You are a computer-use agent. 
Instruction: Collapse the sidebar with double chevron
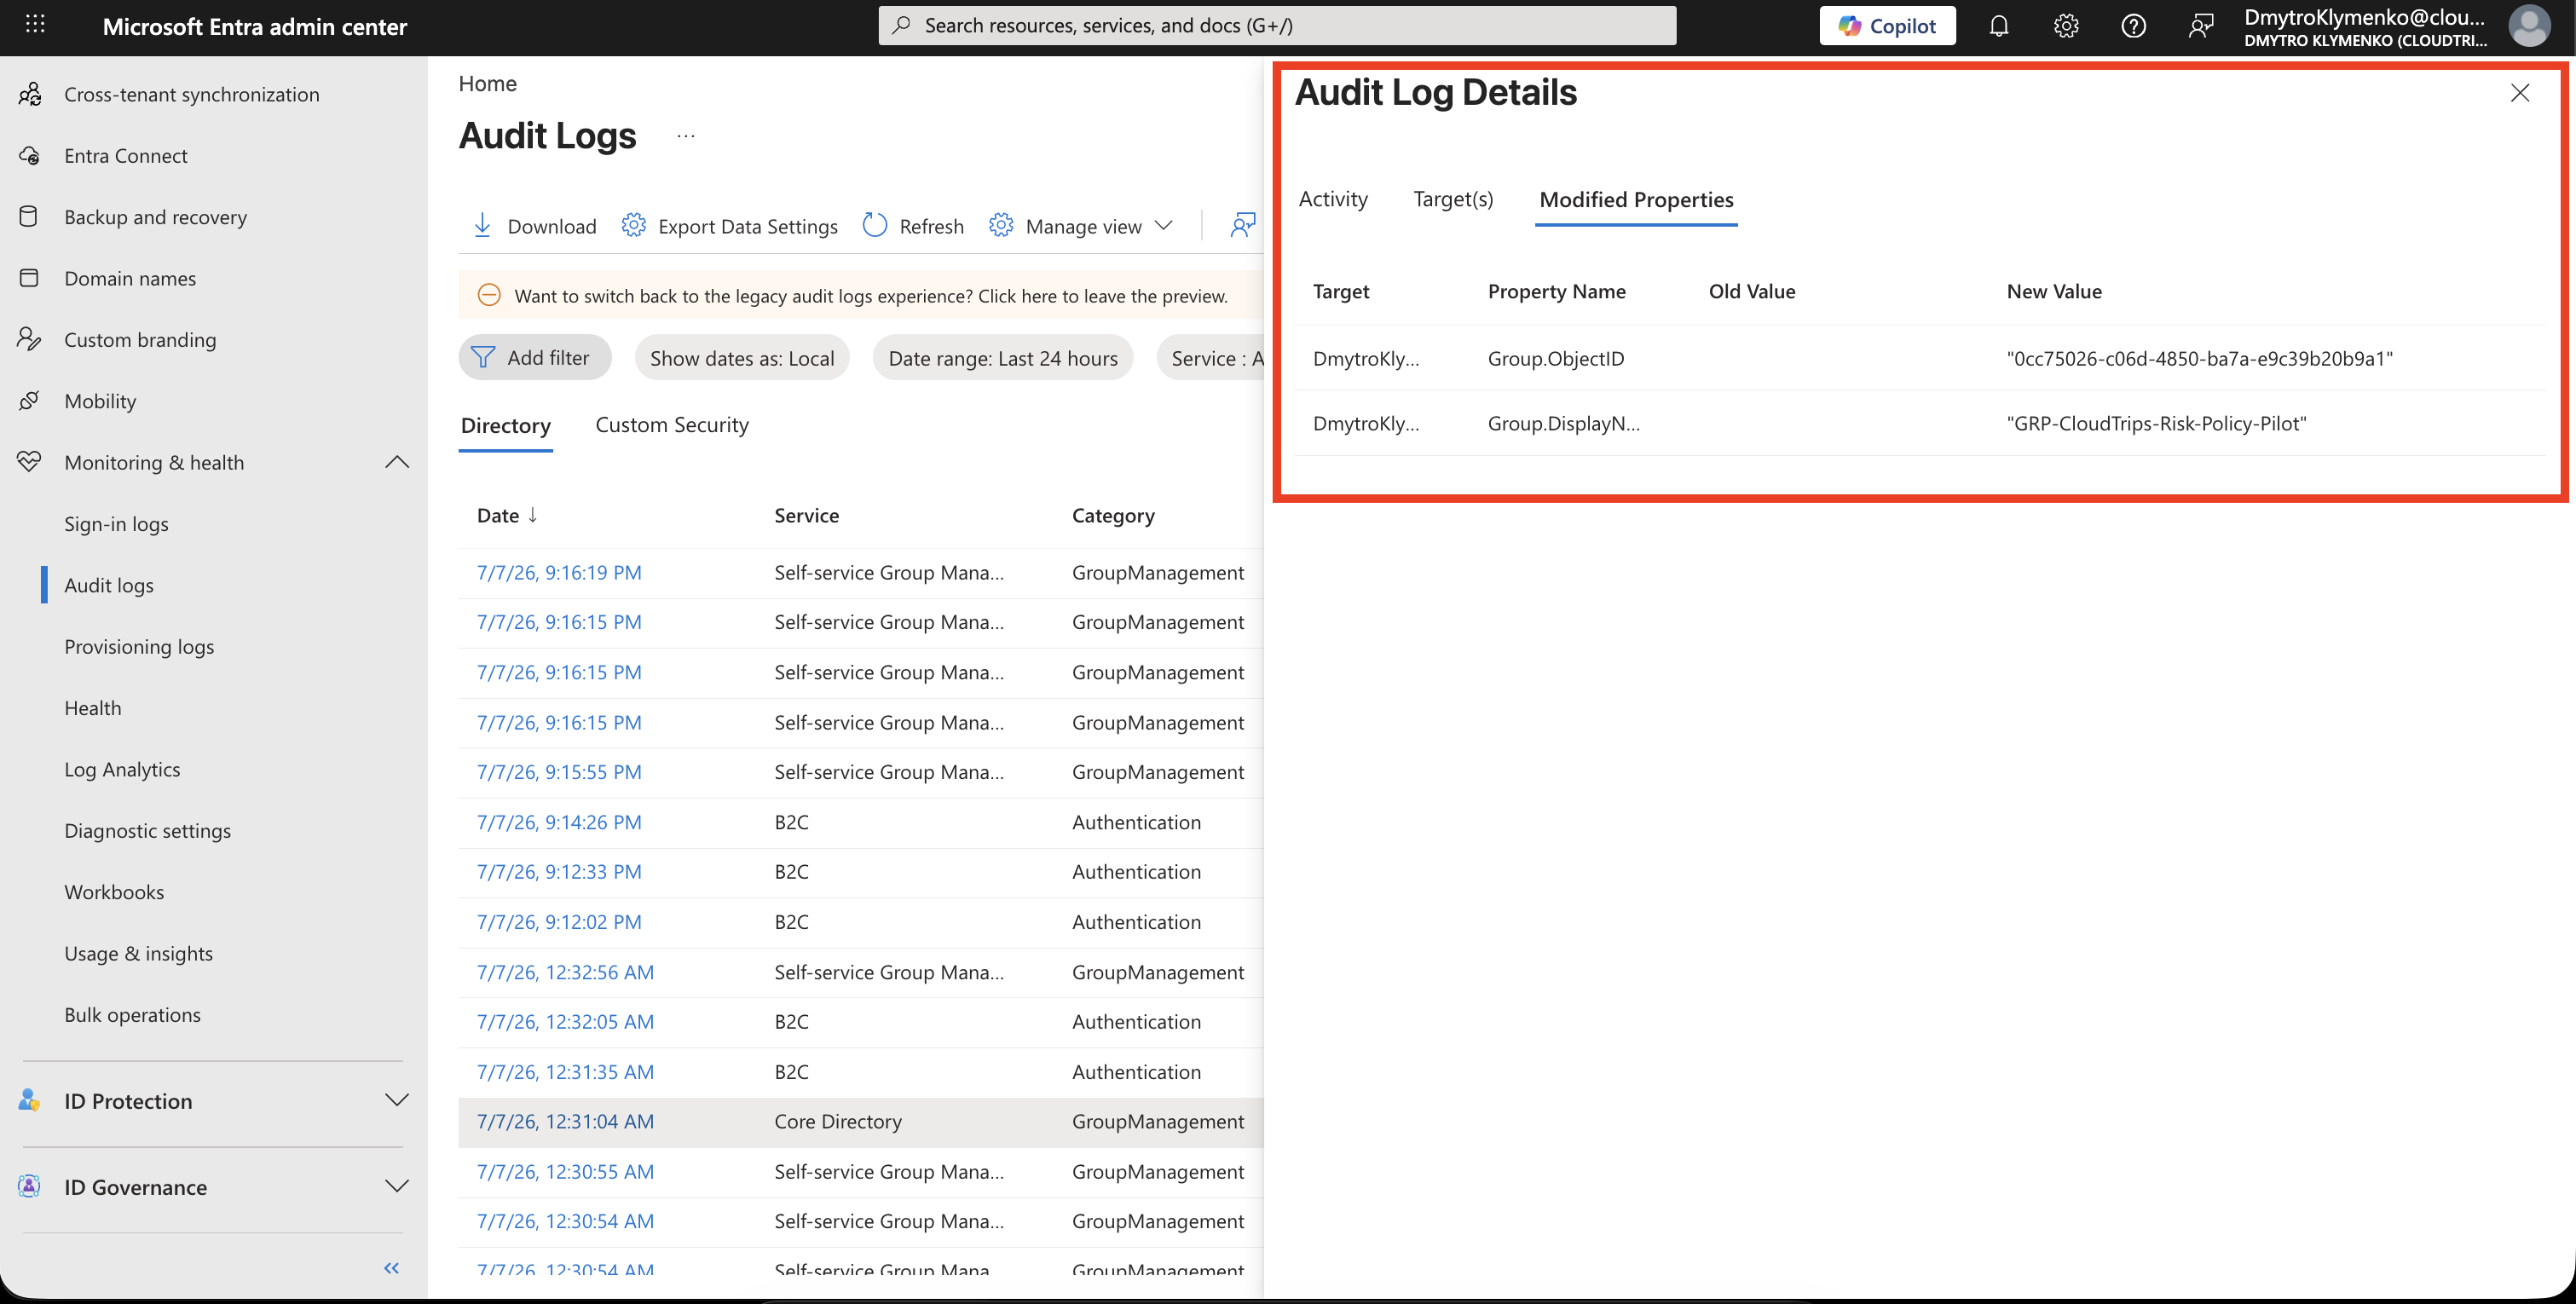coord(392,1268)
